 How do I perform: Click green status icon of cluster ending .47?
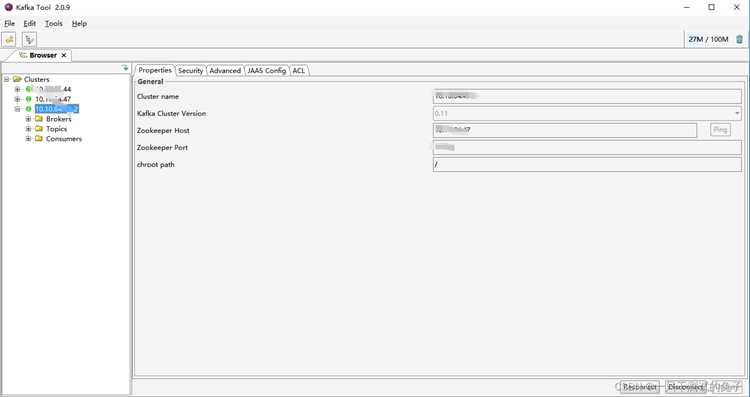click(x=29, y=99)
